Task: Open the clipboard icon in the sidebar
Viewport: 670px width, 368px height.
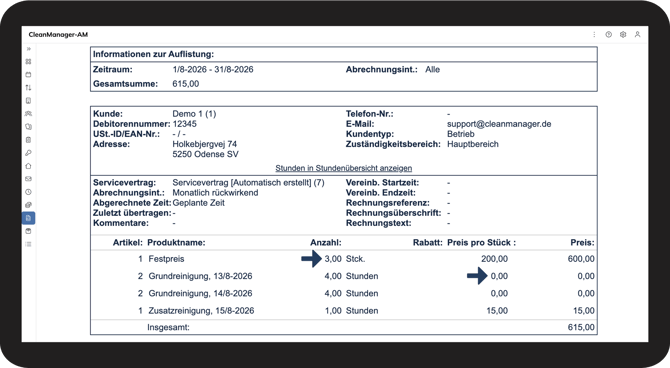Action: coord(29,140)
